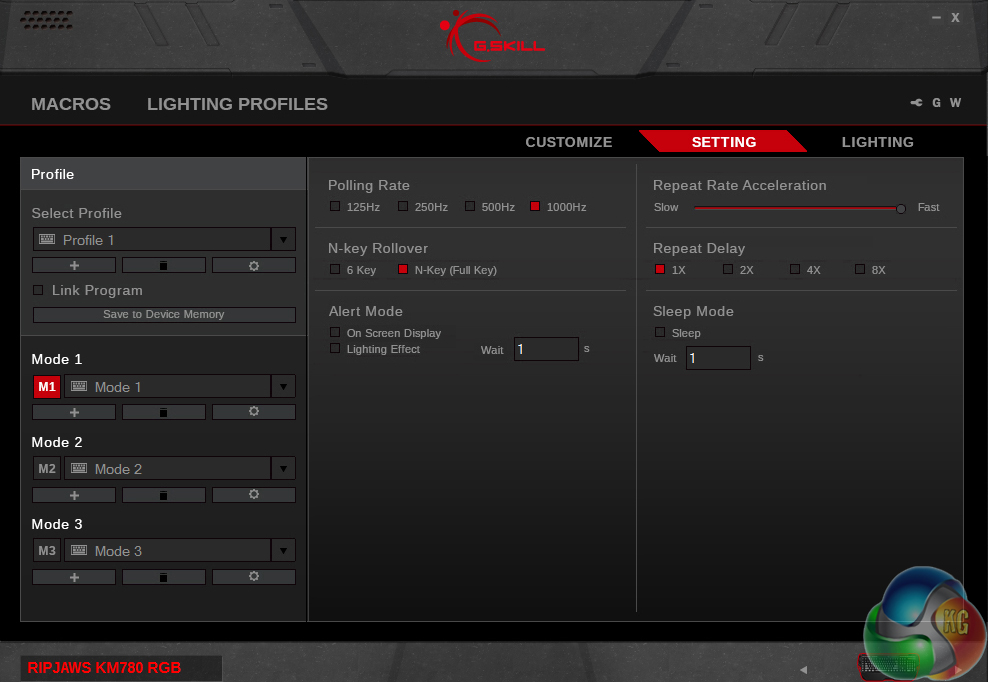
Task: Open Mode 1 settings gear
Action: [x=254, y=412]
